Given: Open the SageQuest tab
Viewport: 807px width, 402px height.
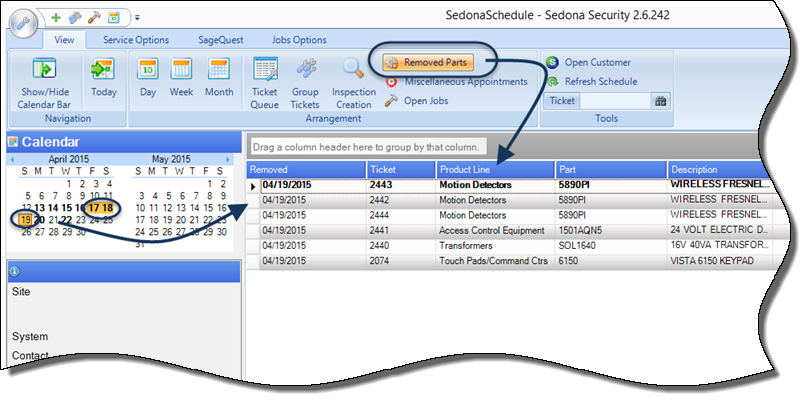Looking at the screenshot, I should tap(221, 40).
